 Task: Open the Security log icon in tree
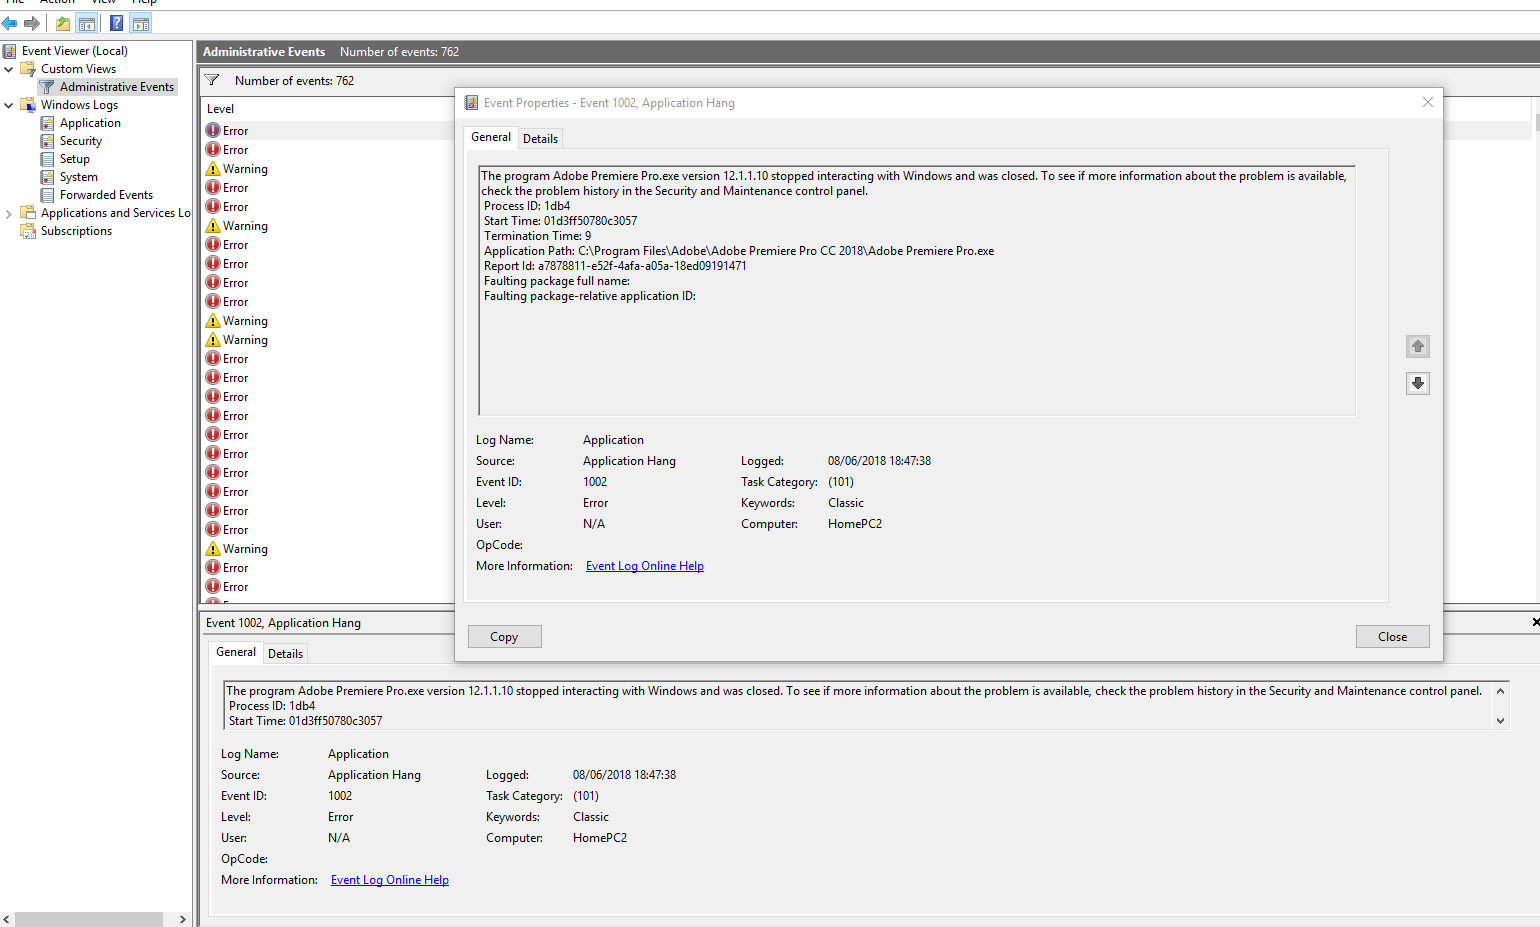[x=47, y=141]
